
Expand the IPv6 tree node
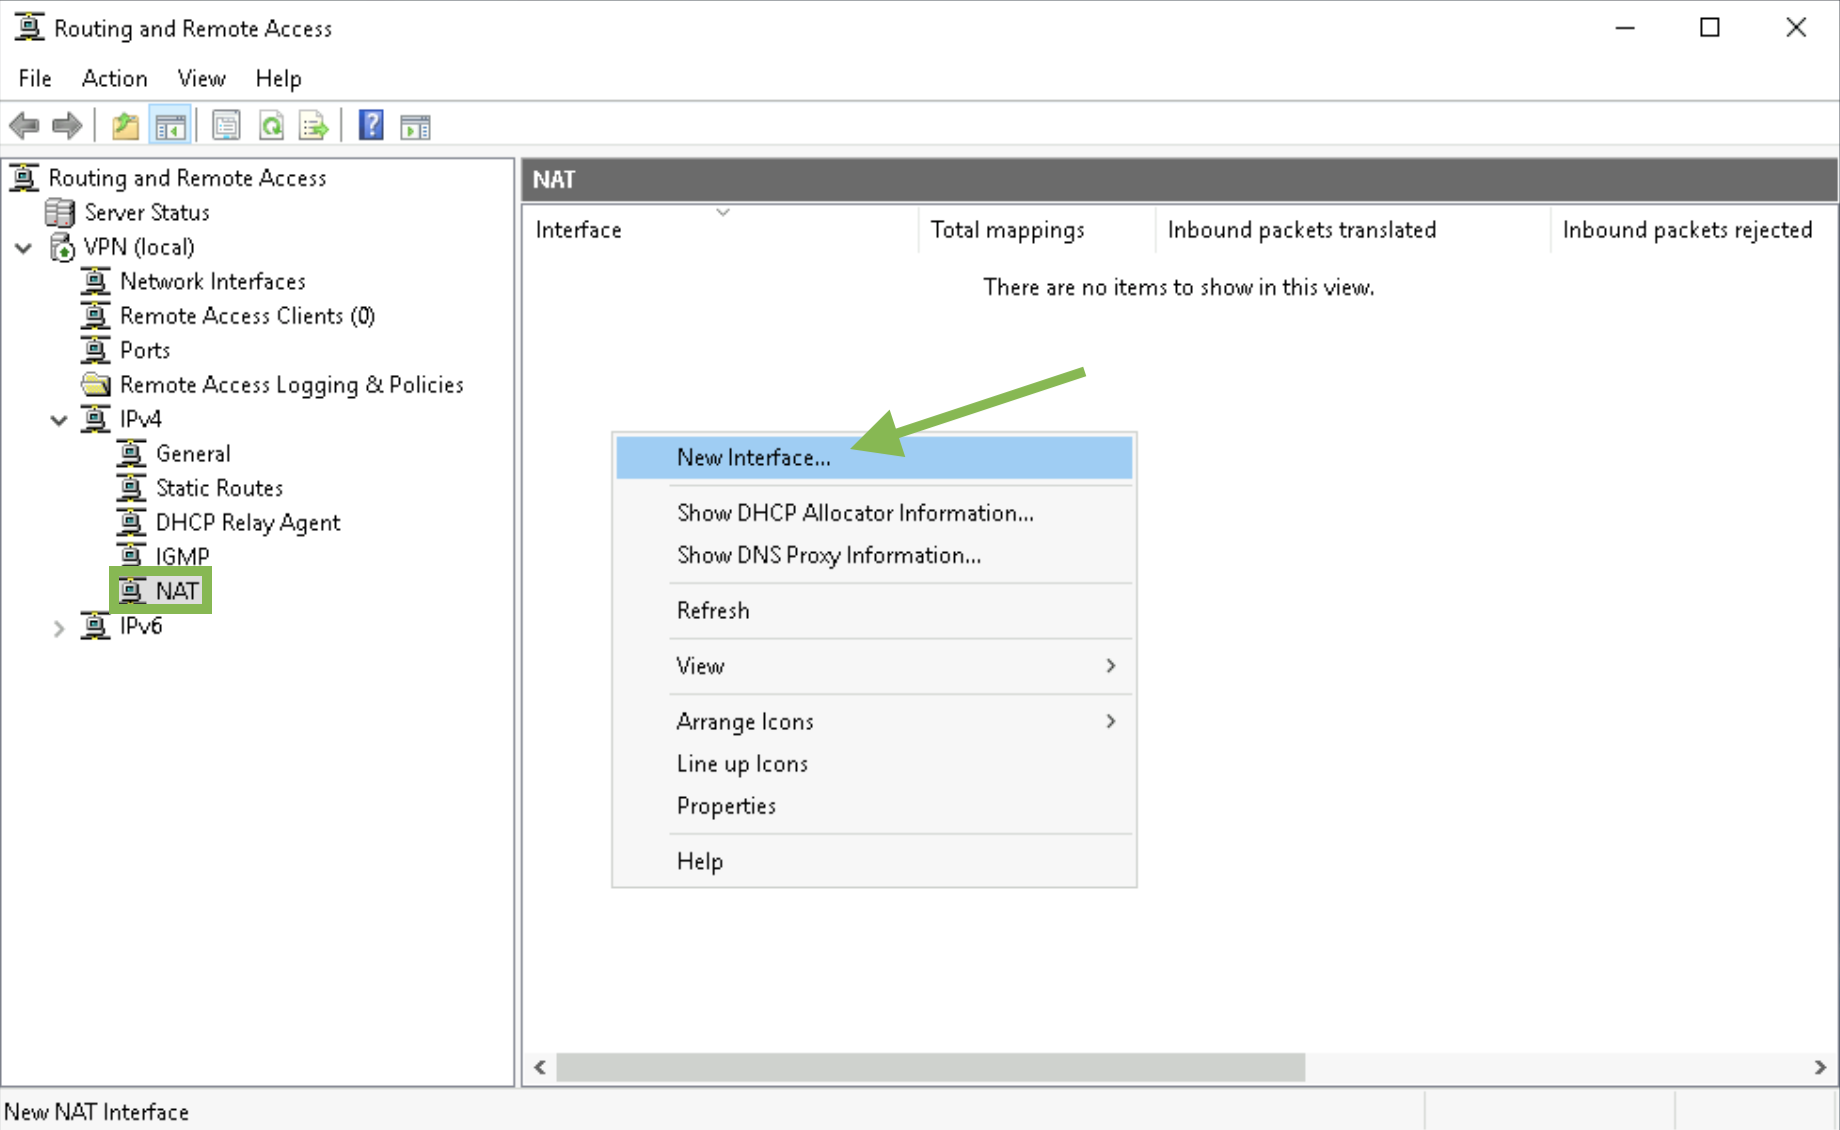pyautogui.click(x=59, y=628)
